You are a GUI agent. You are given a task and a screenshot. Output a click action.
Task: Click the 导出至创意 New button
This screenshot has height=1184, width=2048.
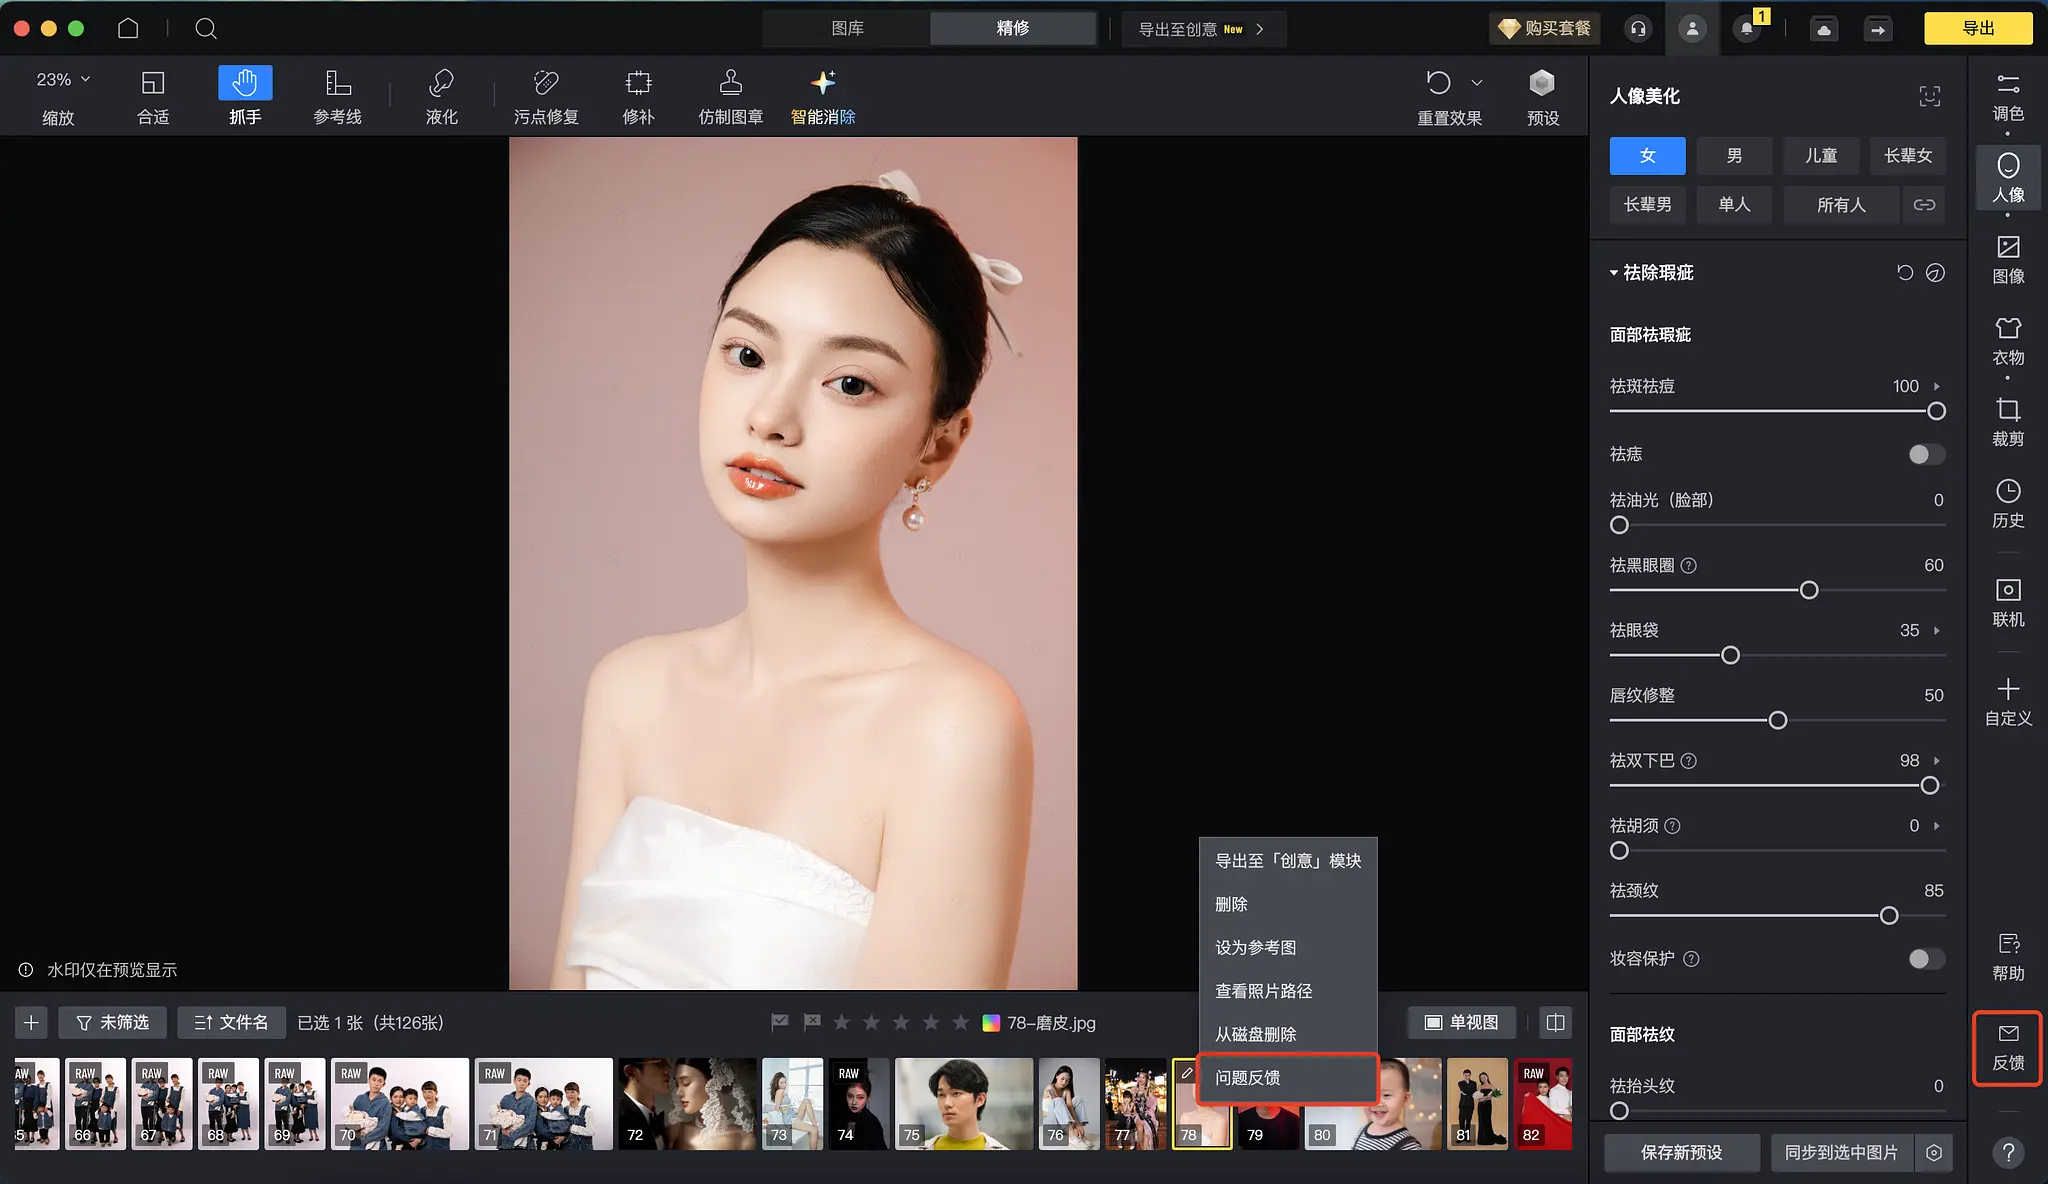tap(1203, 29)
